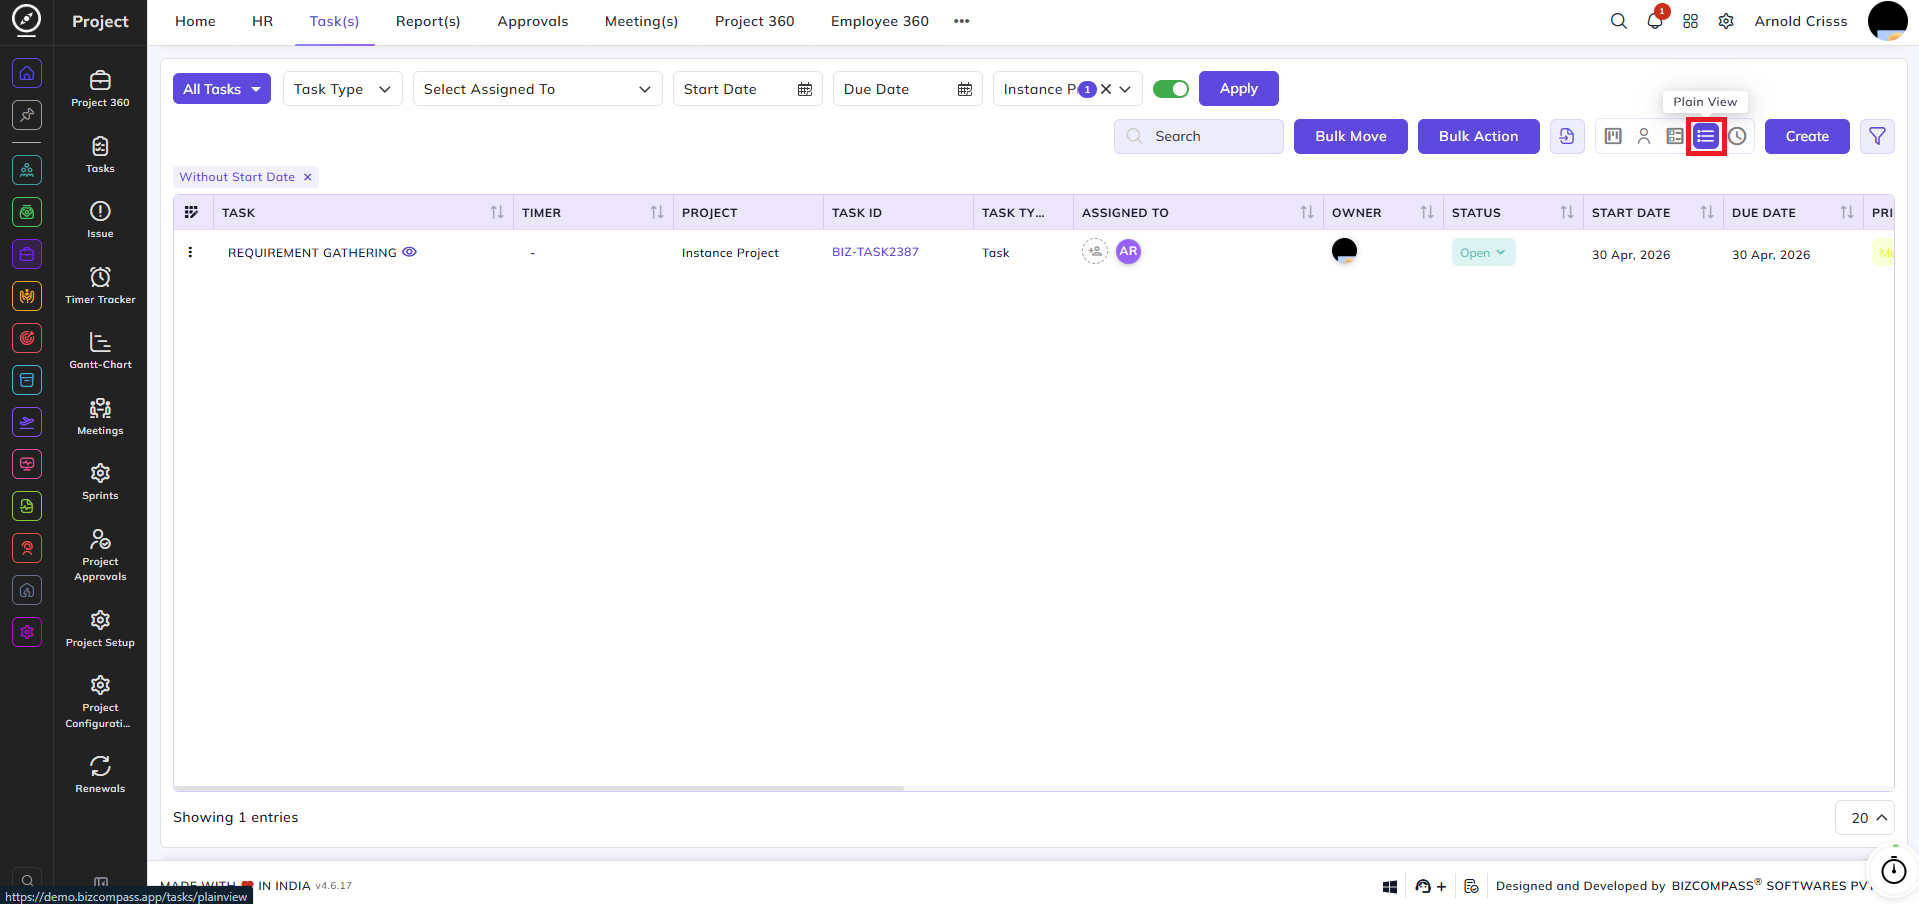1919x904 pixels.
Task: Switch to the clock timeline view icon
Action: point(1738,136)
